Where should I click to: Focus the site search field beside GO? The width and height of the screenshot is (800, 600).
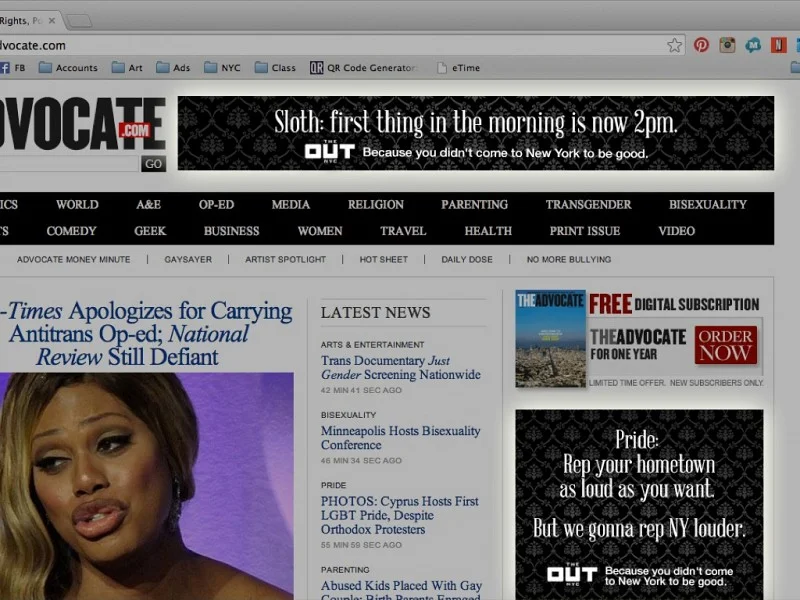(x=69, y=164)
